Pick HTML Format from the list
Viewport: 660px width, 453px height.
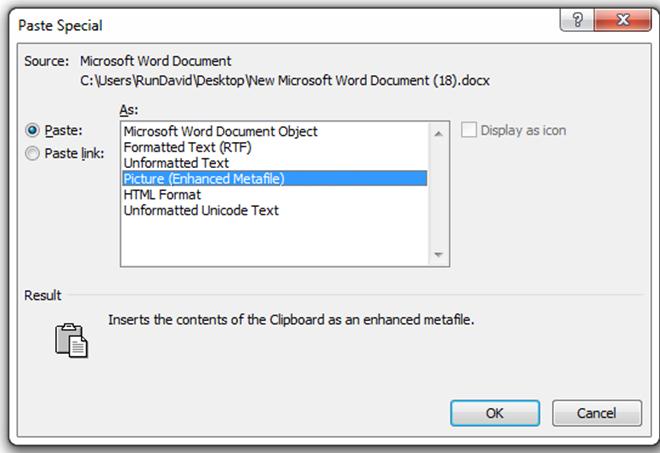tap(162, 195)
